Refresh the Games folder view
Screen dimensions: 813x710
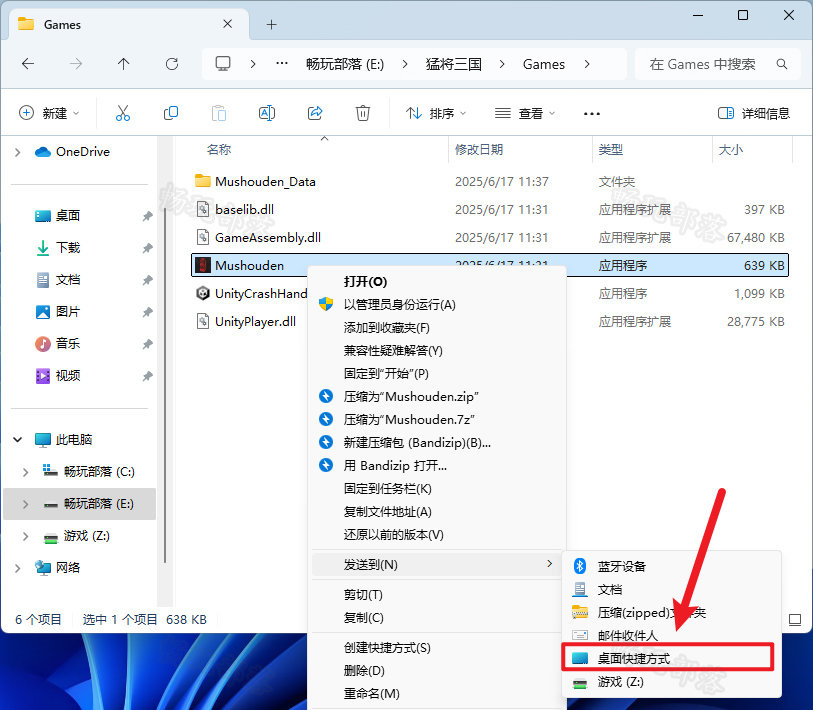coord(172,64)
